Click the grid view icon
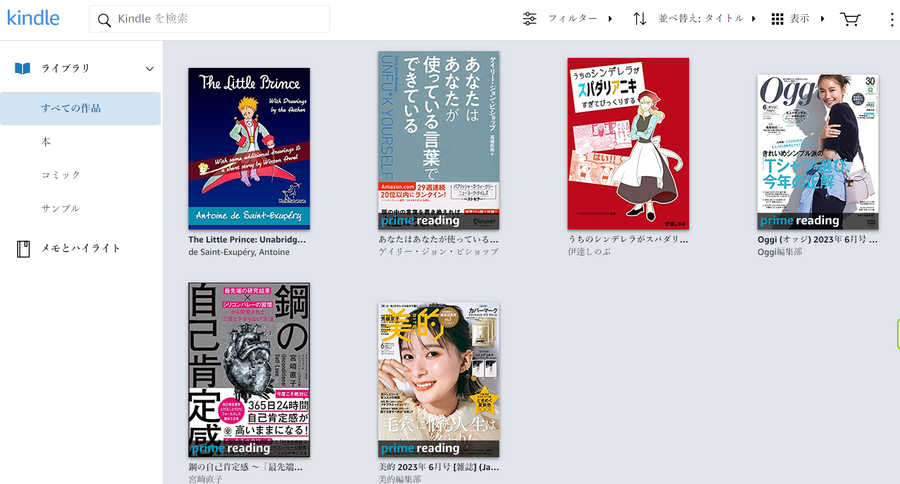The width and height of the screenshot is (900, 484). 777,19
